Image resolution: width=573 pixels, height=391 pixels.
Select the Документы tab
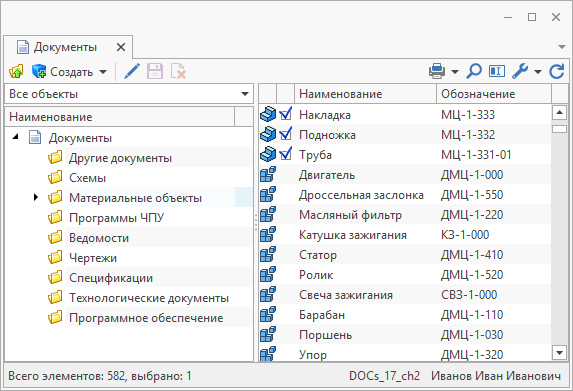pyautogui.click(x=66, y=47)
